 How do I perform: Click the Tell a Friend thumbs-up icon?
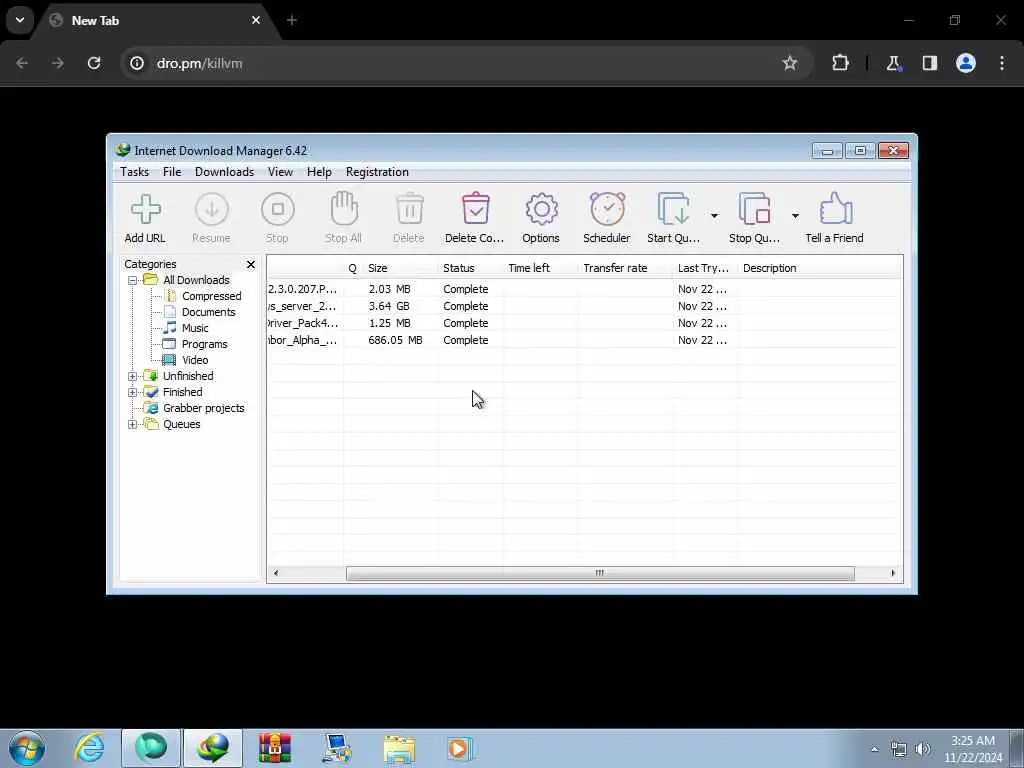[835, 209]
